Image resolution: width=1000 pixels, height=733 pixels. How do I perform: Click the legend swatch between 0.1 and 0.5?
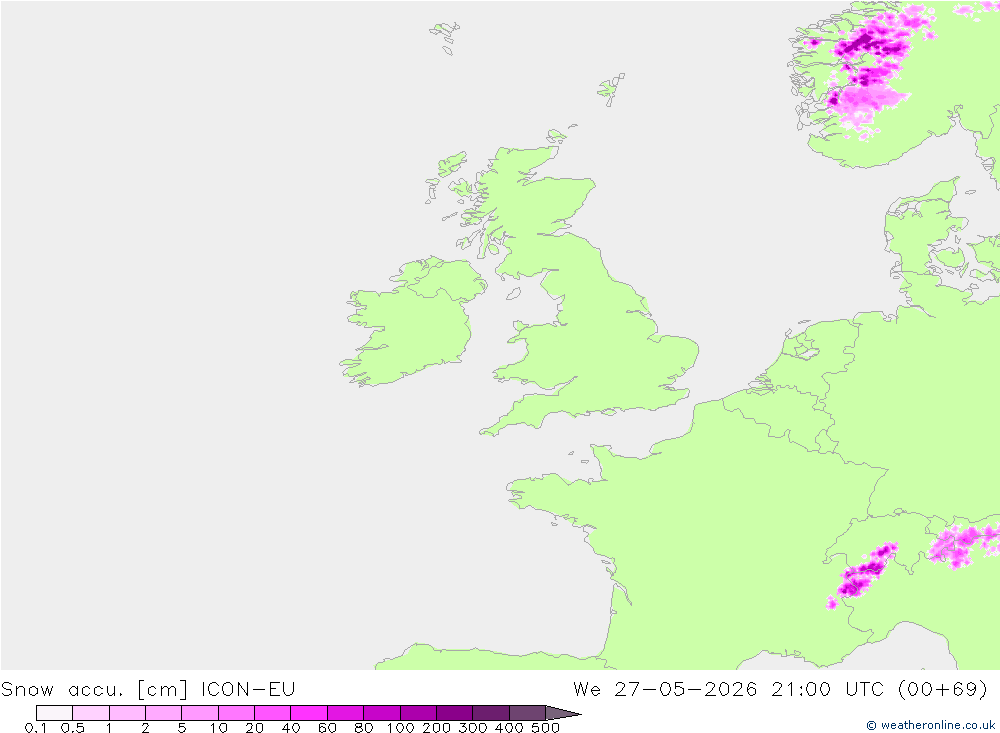tap(54, 713)
